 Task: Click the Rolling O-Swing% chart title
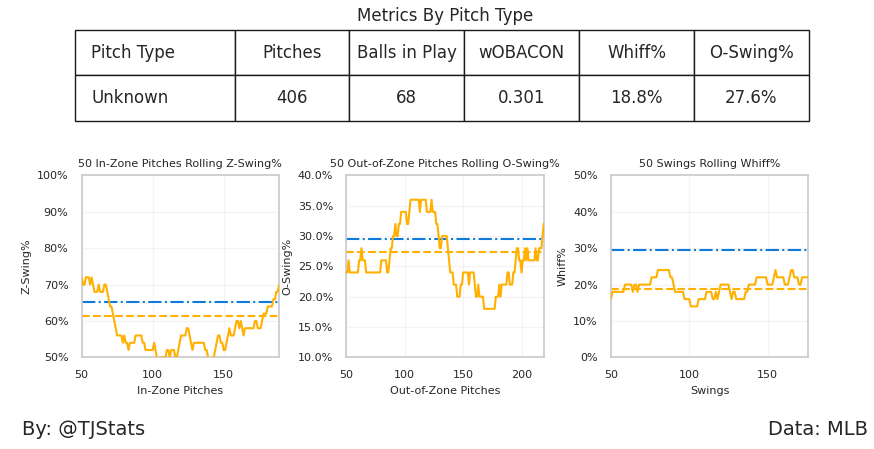[x=445, y=164]
